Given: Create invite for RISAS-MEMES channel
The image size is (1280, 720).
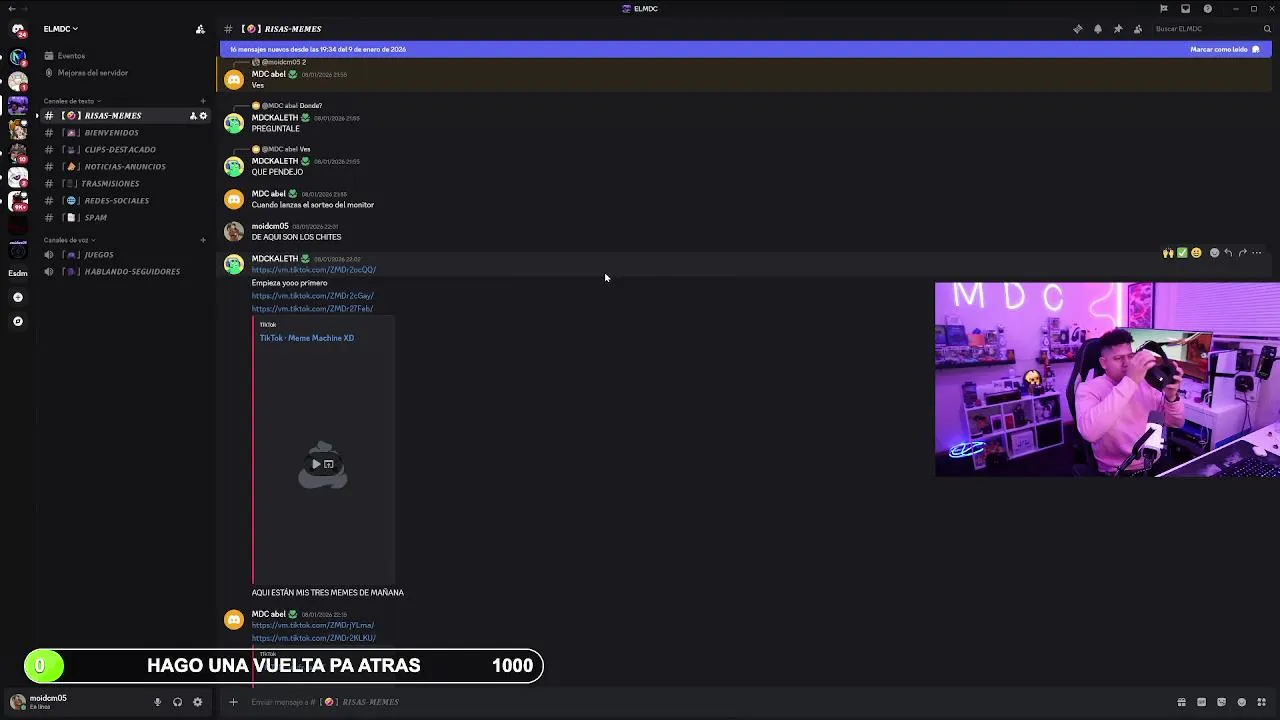Looking at the screenshot, I should click(x=193, y=116).
